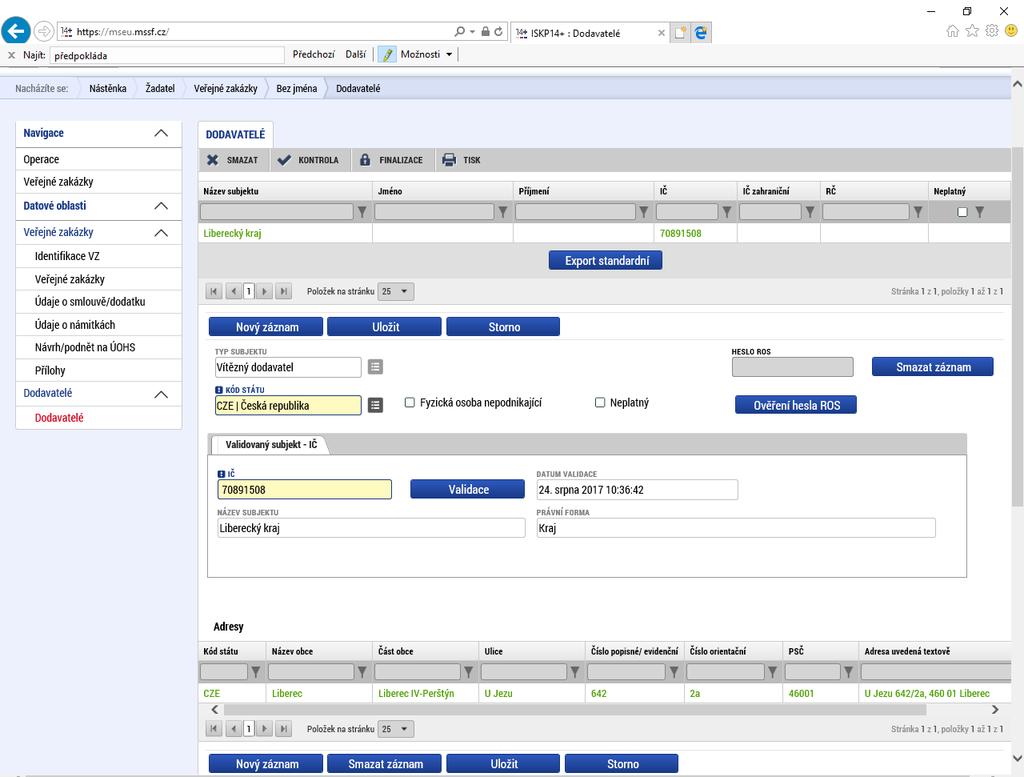Open Návrh/podnět na ÚOHS item
The width and height of the screenshot is (1024, 777).
[x=85, y=348]
